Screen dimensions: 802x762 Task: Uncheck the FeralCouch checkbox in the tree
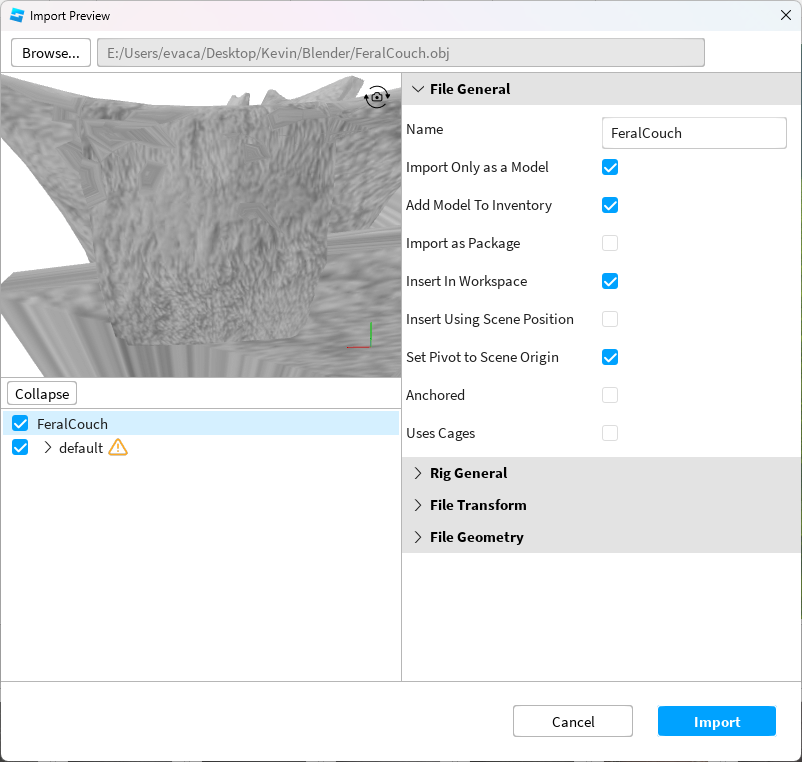pyautogui.click(x=20, y=423)
